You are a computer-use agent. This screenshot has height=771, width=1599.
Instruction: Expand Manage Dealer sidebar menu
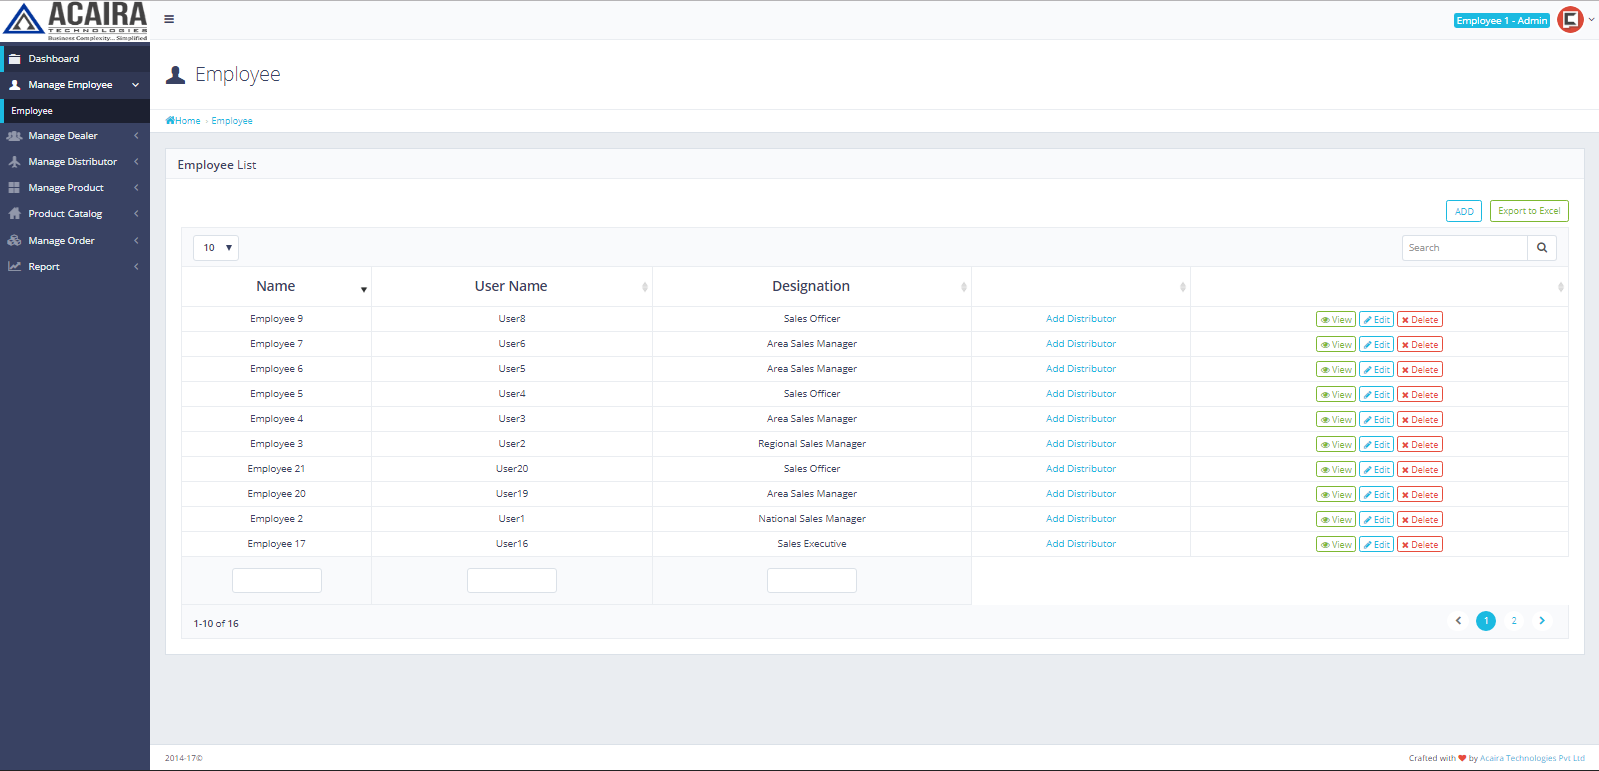[x=63, y=136]
